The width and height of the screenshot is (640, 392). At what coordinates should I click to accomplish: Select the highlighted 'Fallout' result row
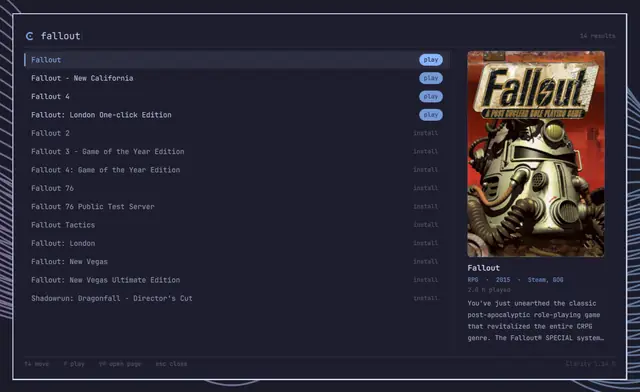[237, 60]
